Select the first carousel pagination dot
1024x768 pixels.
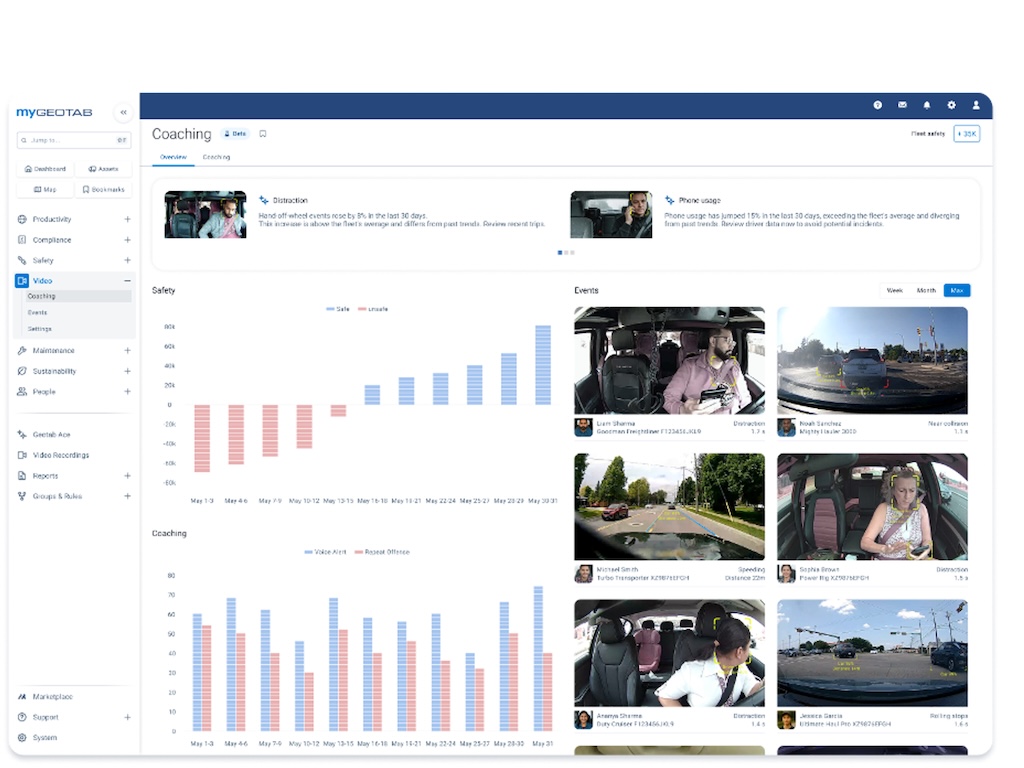coord(560,253)
